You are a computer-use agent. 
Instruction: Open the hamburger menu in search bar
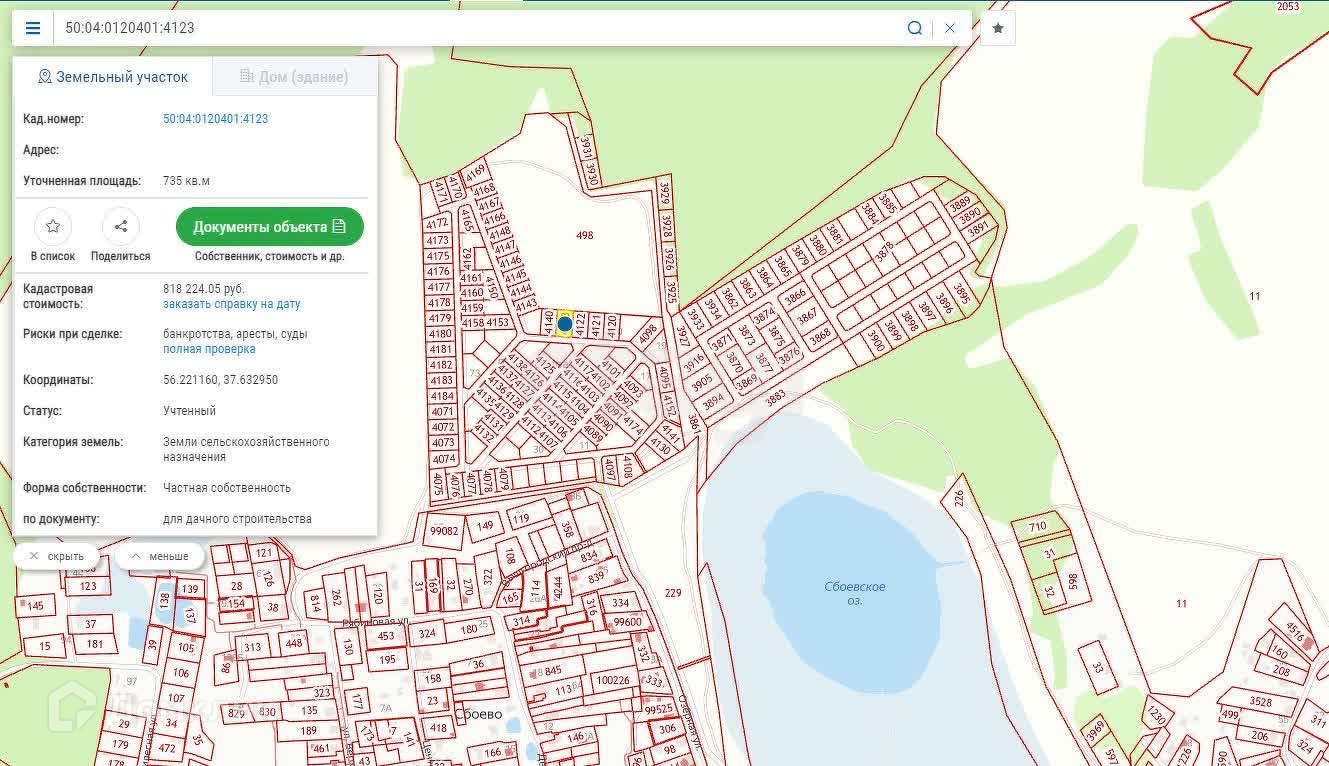(x=33, y=28)
